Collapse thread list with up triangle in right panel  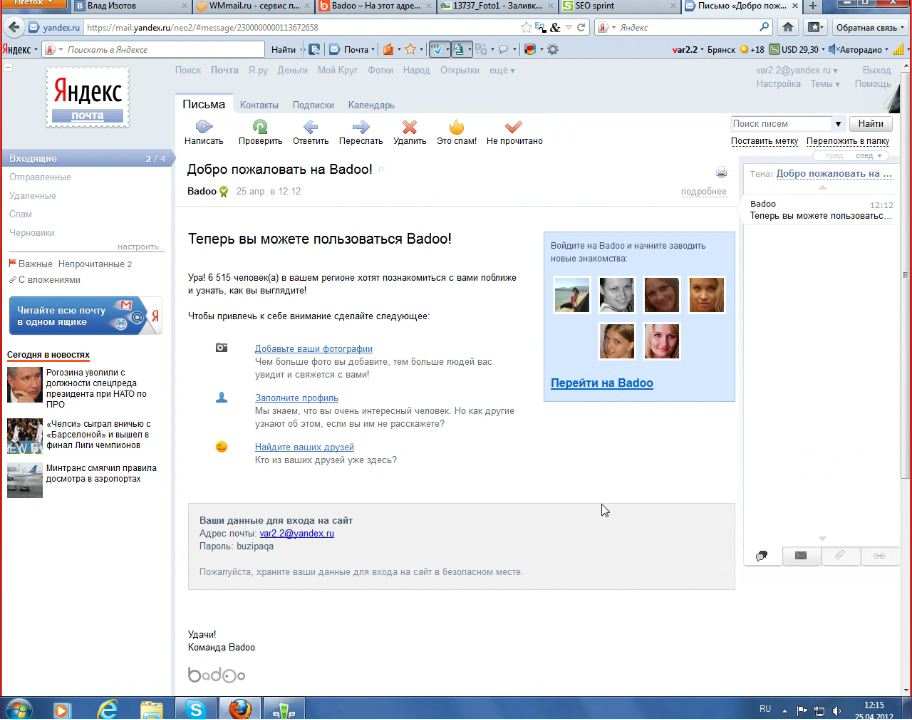tap(822, 187)
